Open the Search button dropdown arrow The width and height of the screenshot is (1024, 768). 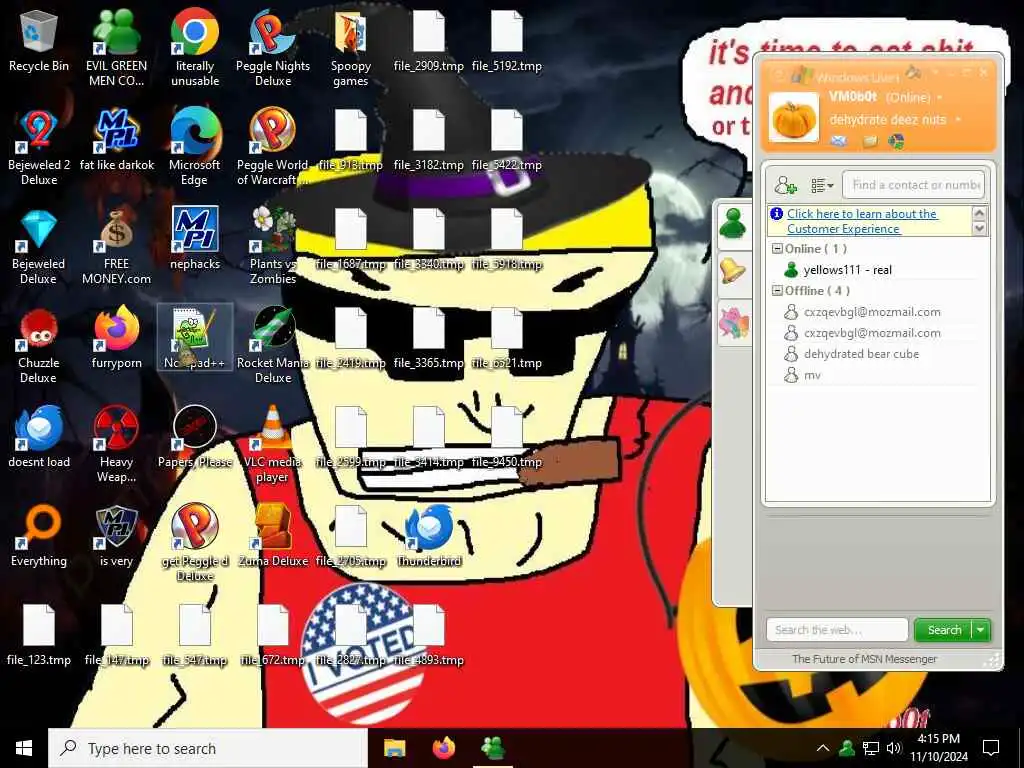tap(980, 630)
